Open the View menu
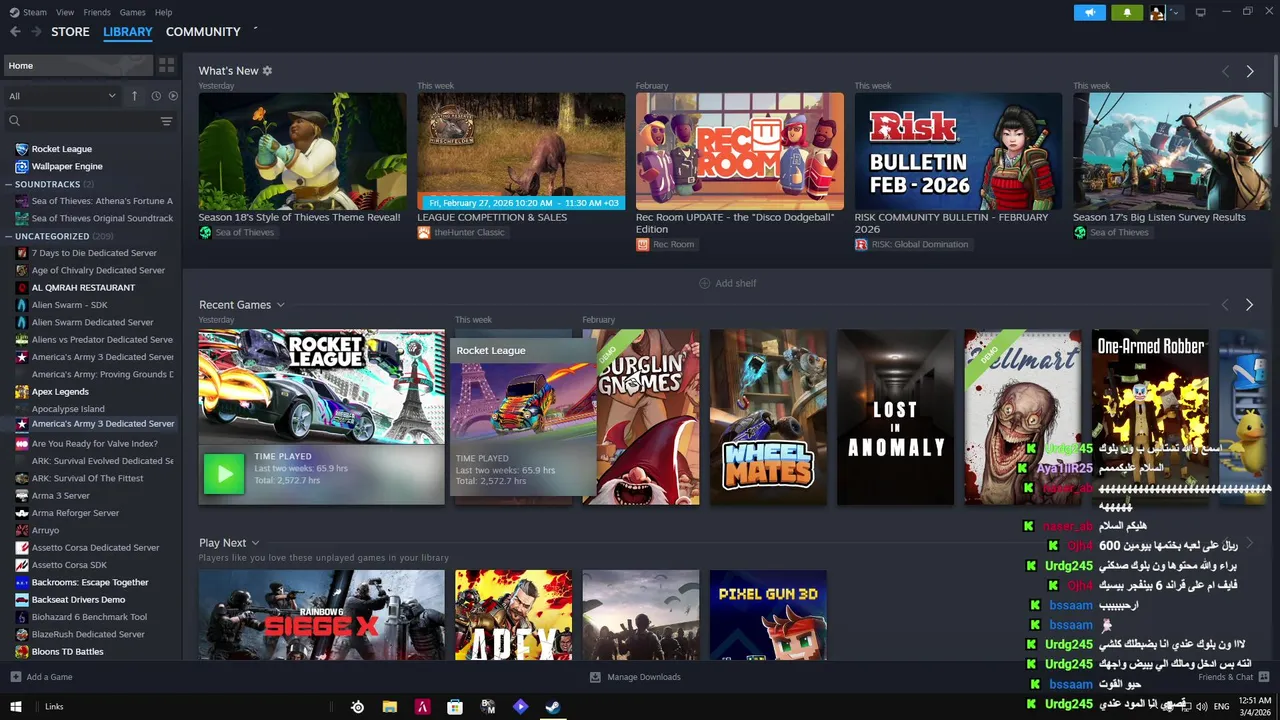Screen dimensions: 1280x720 65,12
